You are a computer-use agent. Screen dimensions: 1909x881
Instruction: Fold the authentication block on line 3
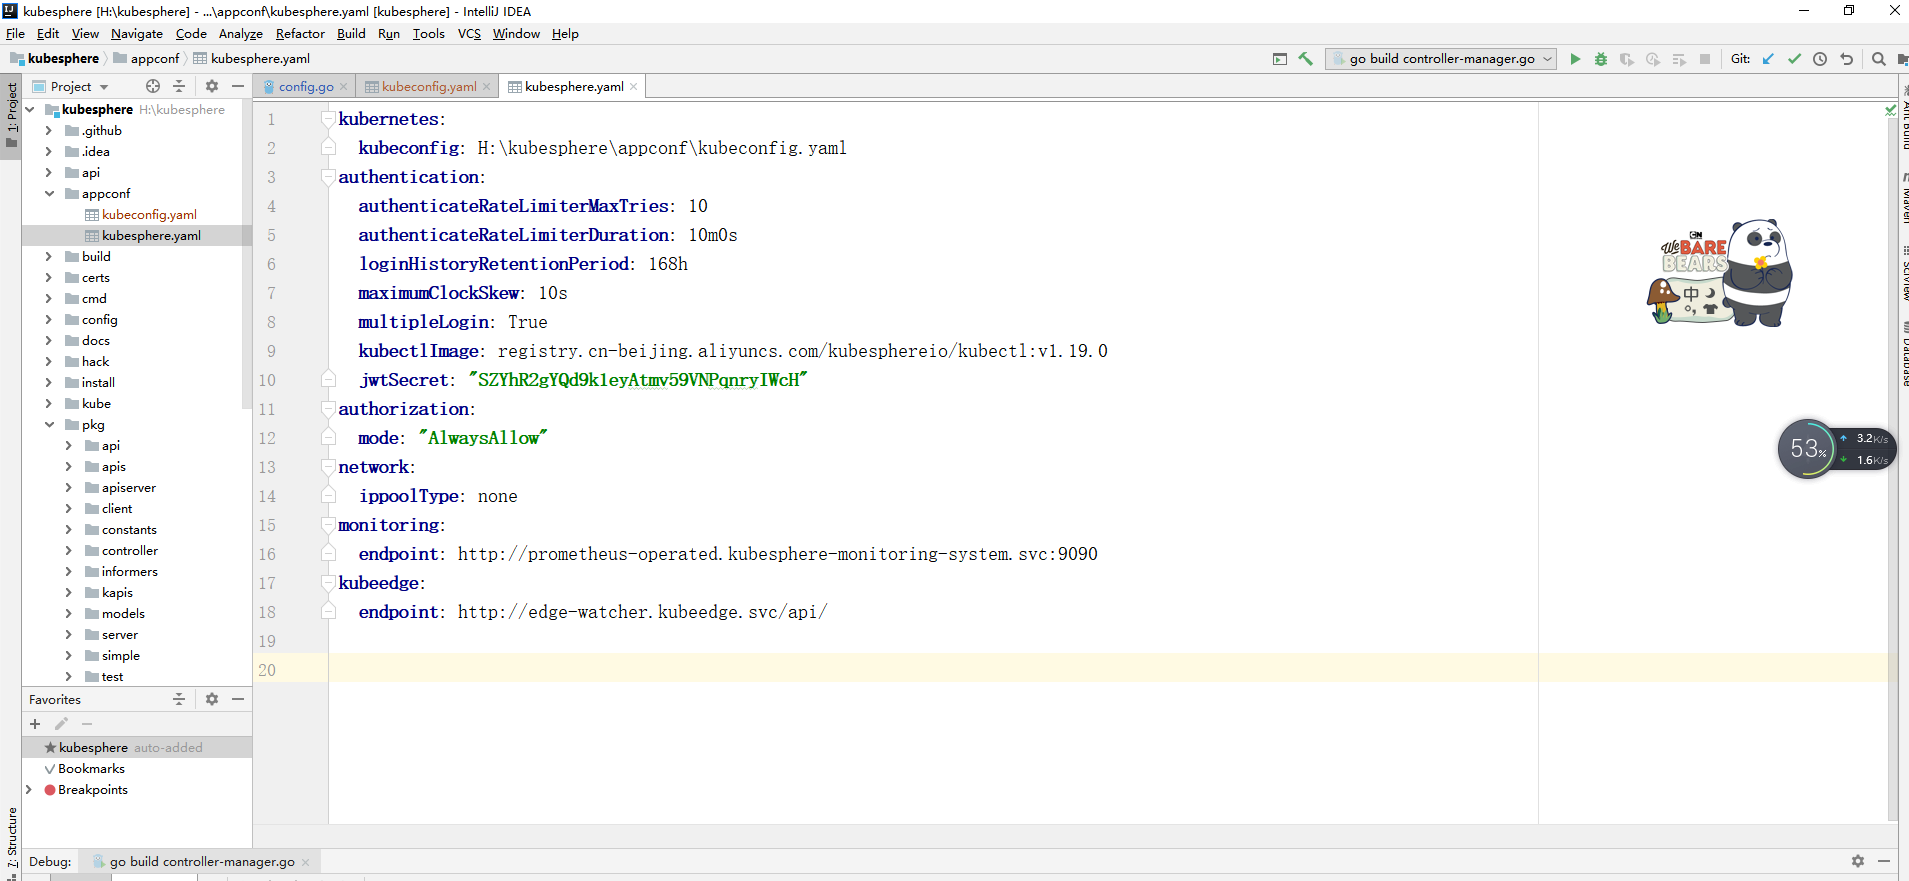coord(328,177)
